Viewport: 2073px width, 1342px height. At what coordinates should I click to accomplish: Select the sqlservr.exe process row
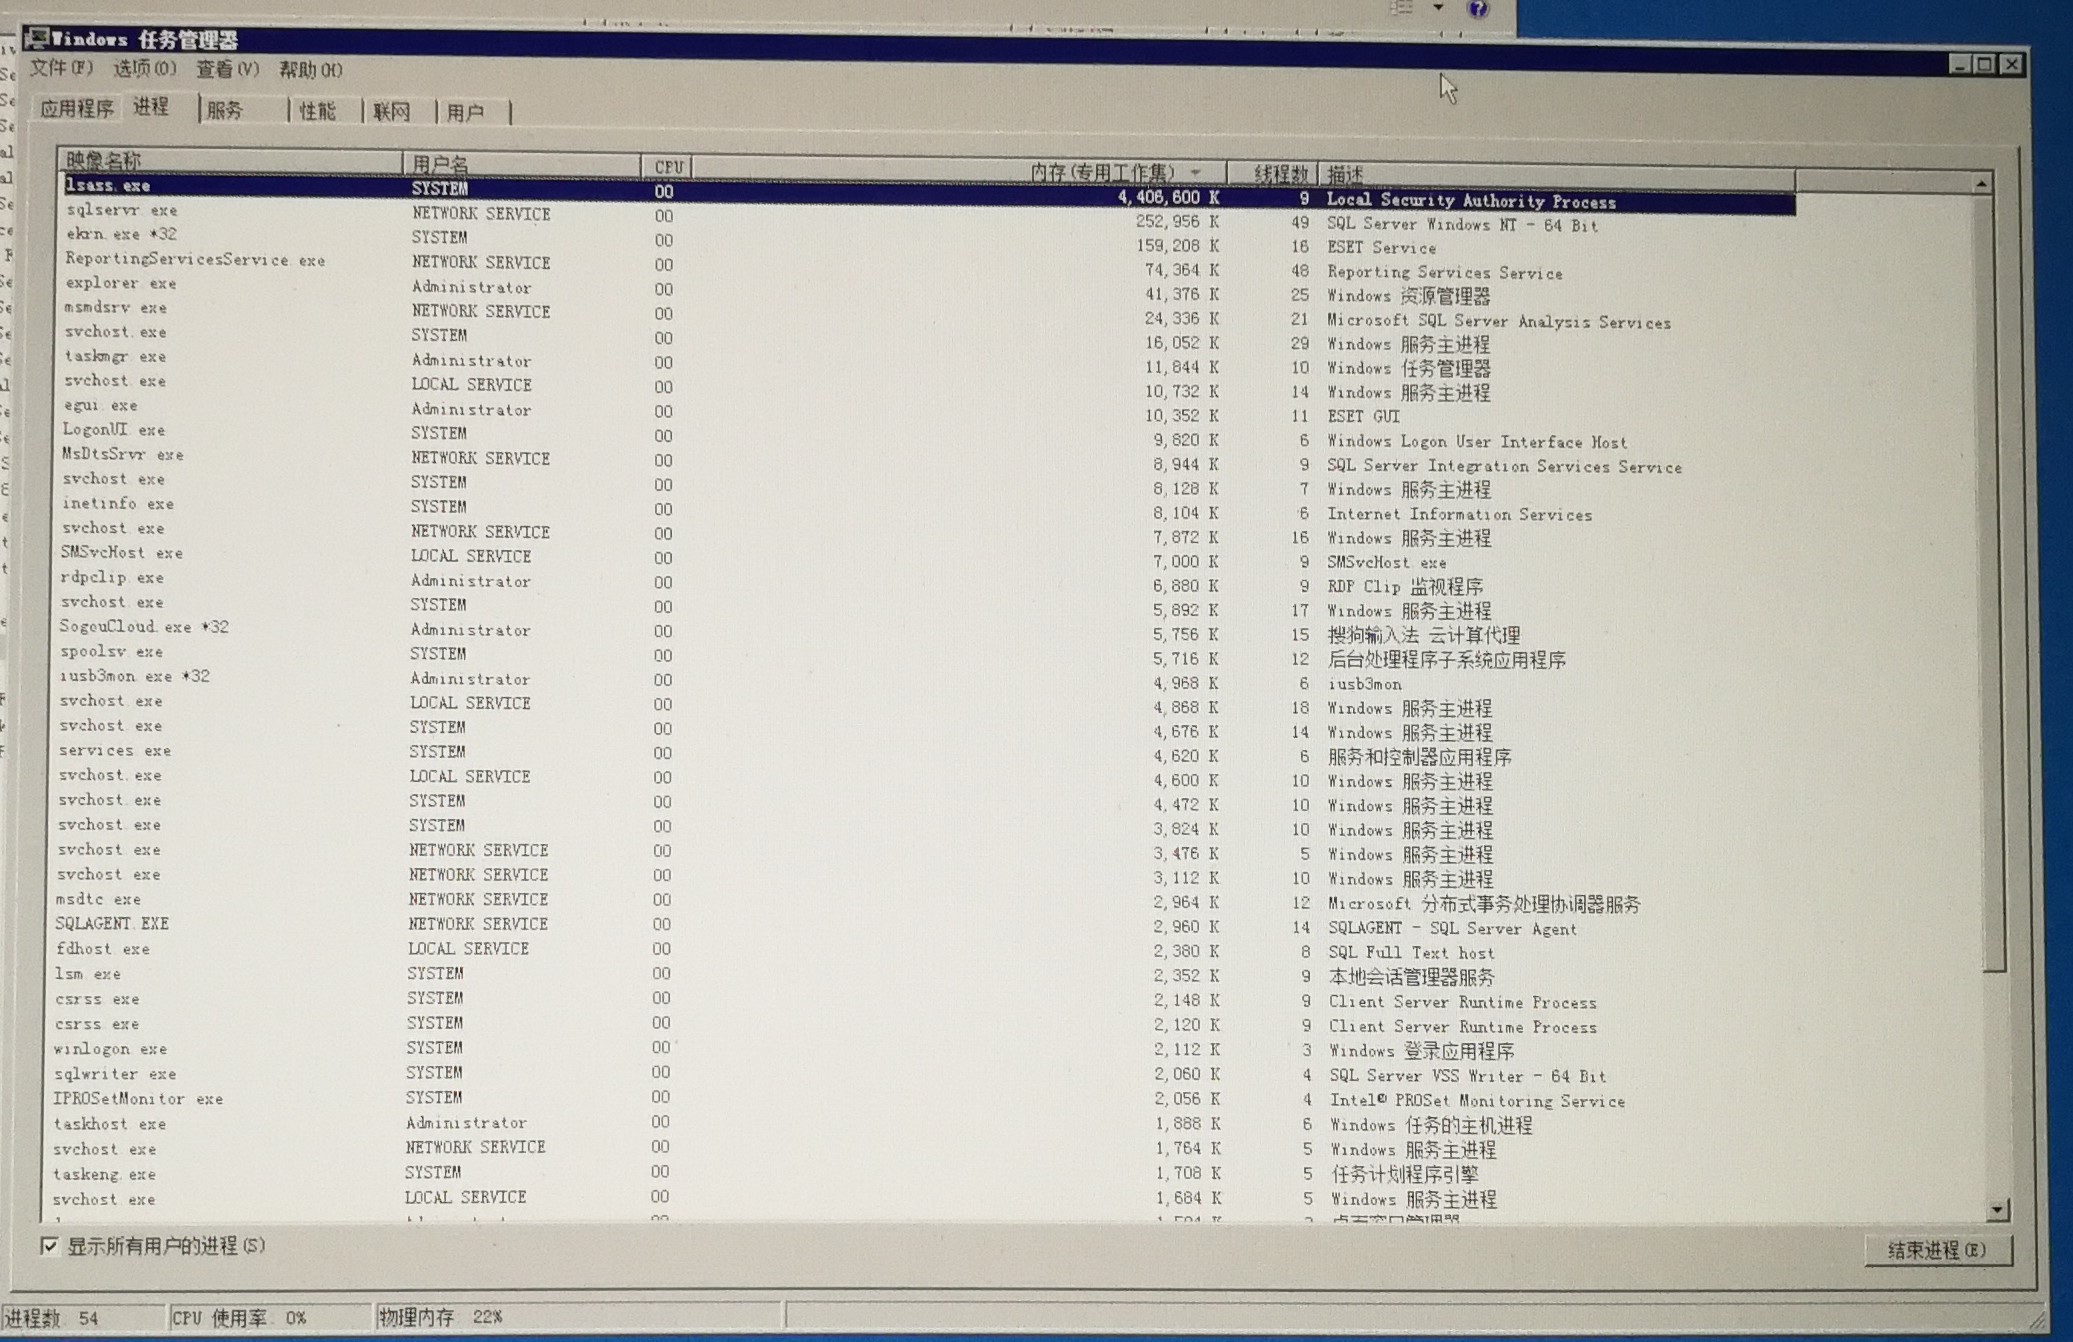coord(121,210)
